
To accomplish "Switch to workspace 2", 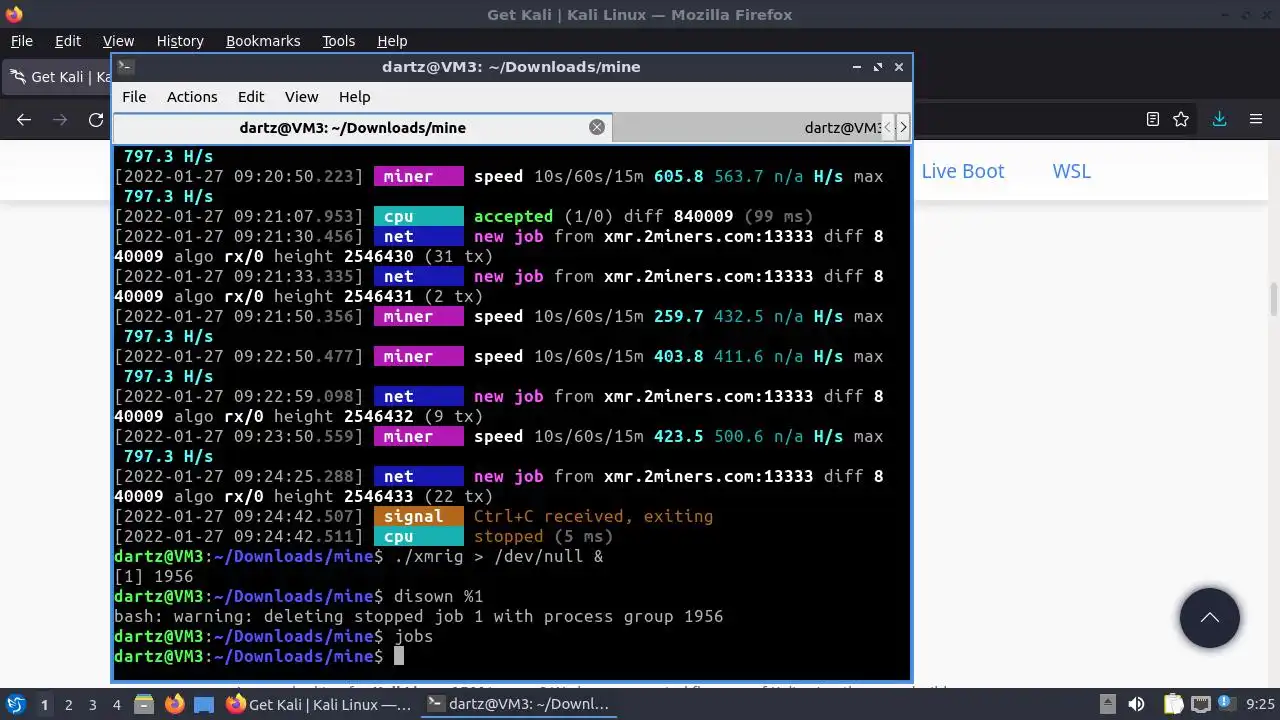I will pos(68,705).
